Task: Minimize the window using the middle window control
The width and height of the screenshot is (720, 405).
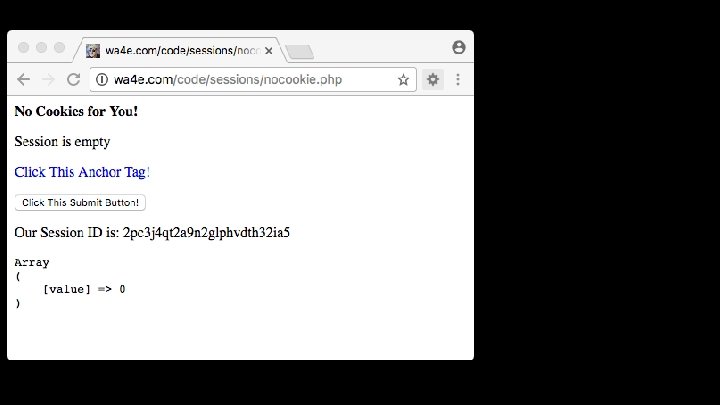Action: (41, 47)
